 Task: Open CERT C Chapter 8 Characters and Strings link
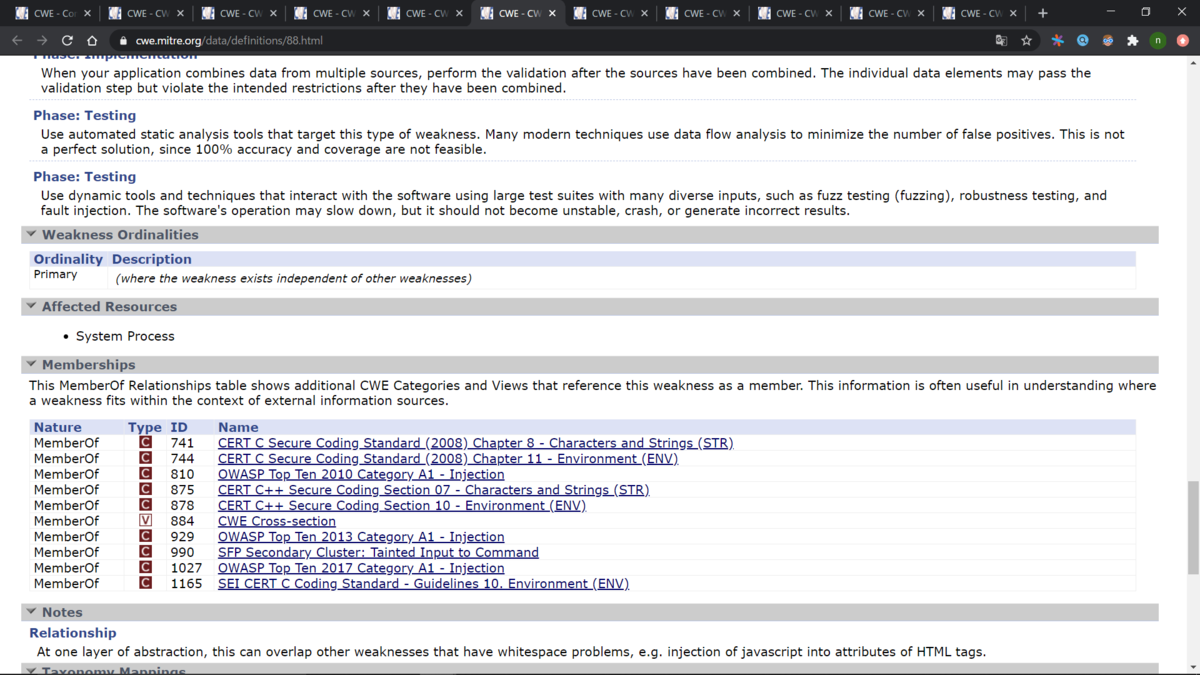tap(475, 443)
